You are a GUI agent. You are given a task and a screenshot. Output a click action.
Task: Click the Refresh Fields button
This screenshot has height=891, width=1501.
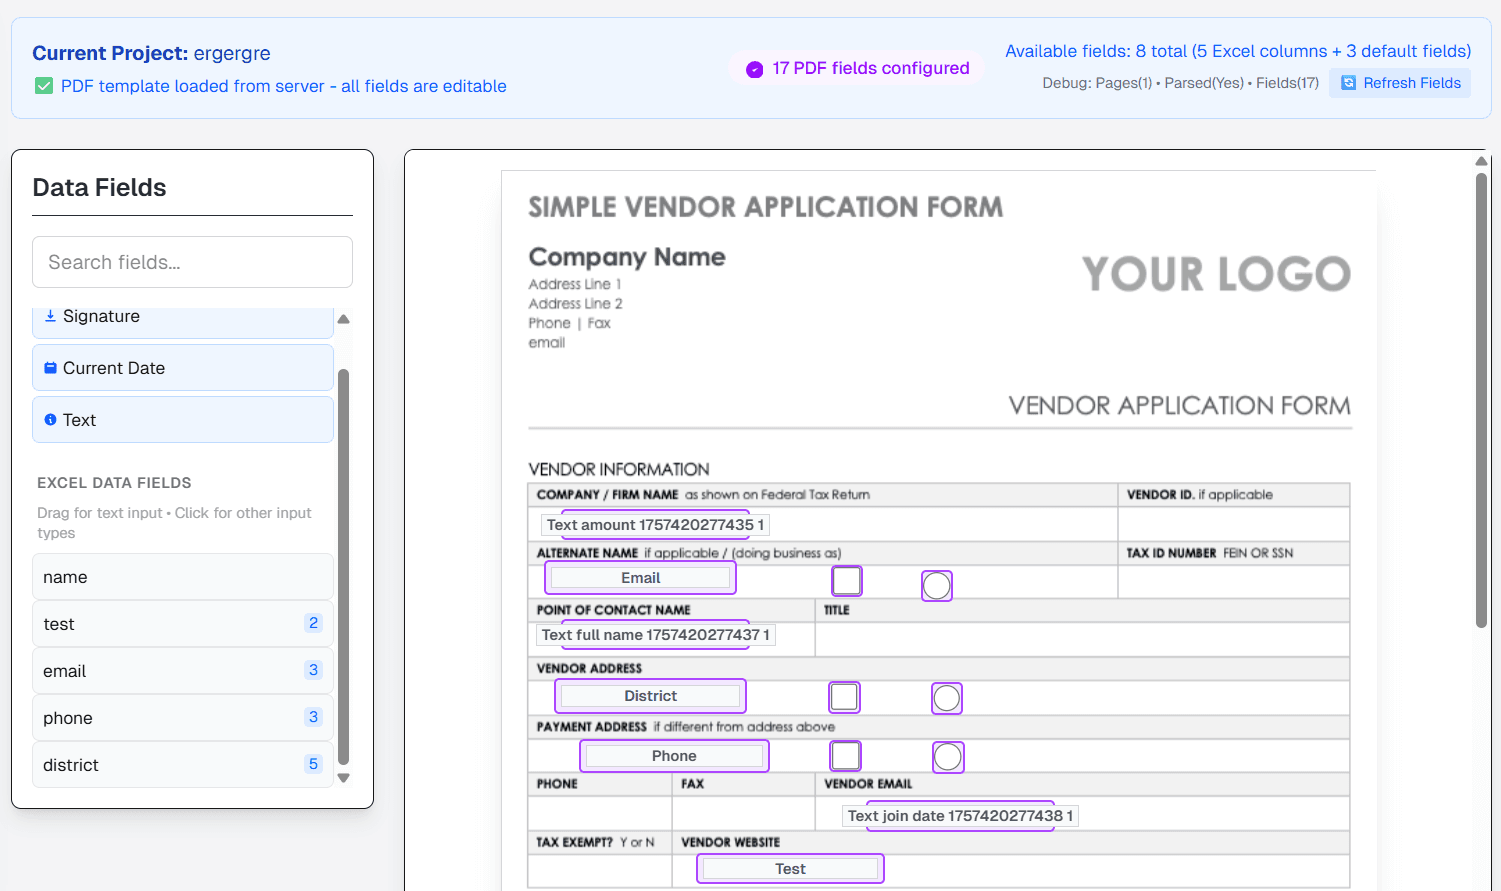pyautogui.click(x=1400, y=83)
